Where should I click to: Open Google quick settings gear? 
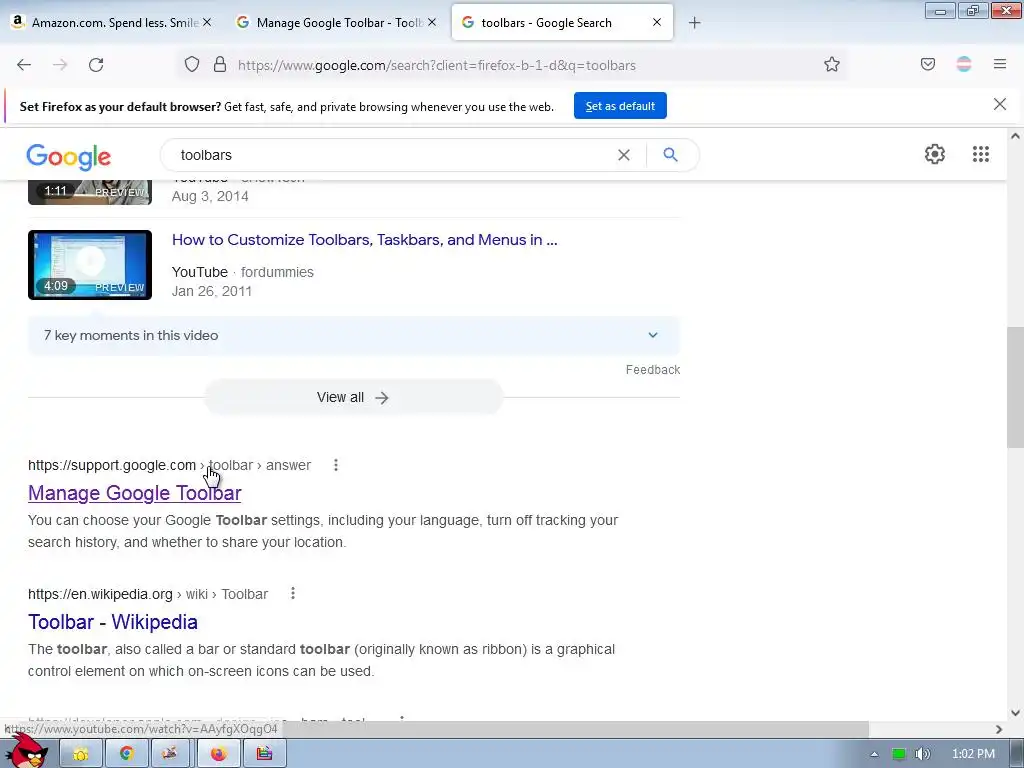click(x=935, y=154)
